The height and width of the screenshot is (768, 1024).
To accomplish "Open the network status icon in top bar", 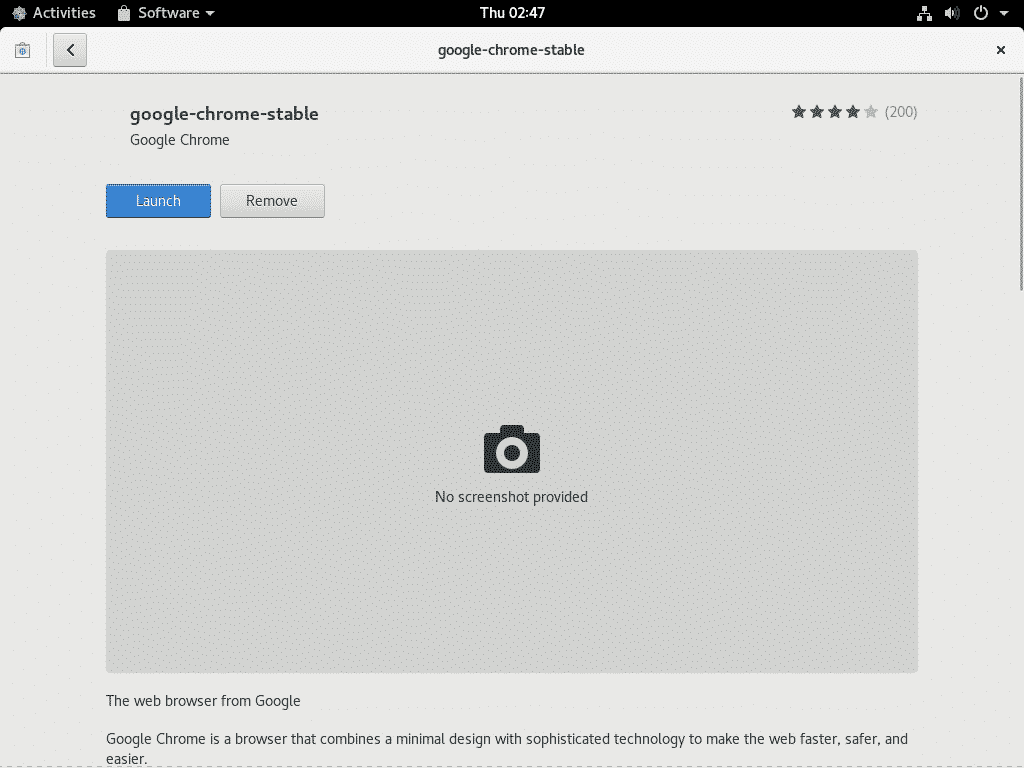I will pyautogui.click(x=924, y=13).
